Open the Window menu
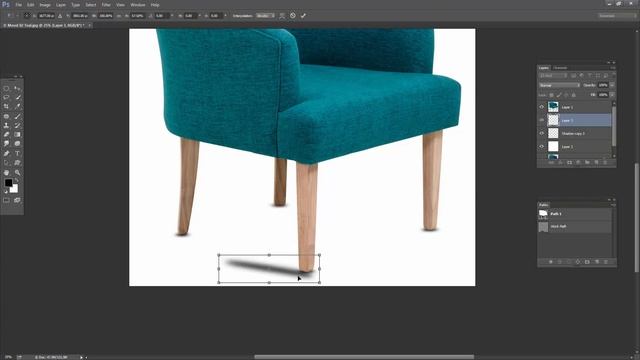640x360 pixels. pos(138,5)
